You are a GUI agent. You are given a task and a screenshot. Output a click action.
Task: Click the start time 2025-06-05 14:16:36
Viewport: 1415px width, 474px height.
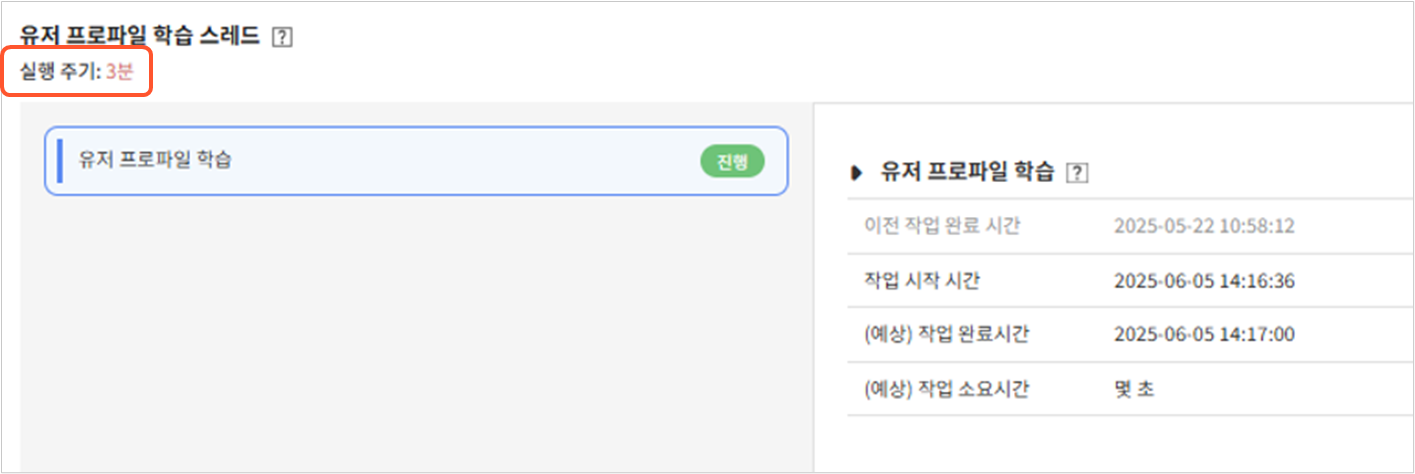click(x=1204, y=281)
